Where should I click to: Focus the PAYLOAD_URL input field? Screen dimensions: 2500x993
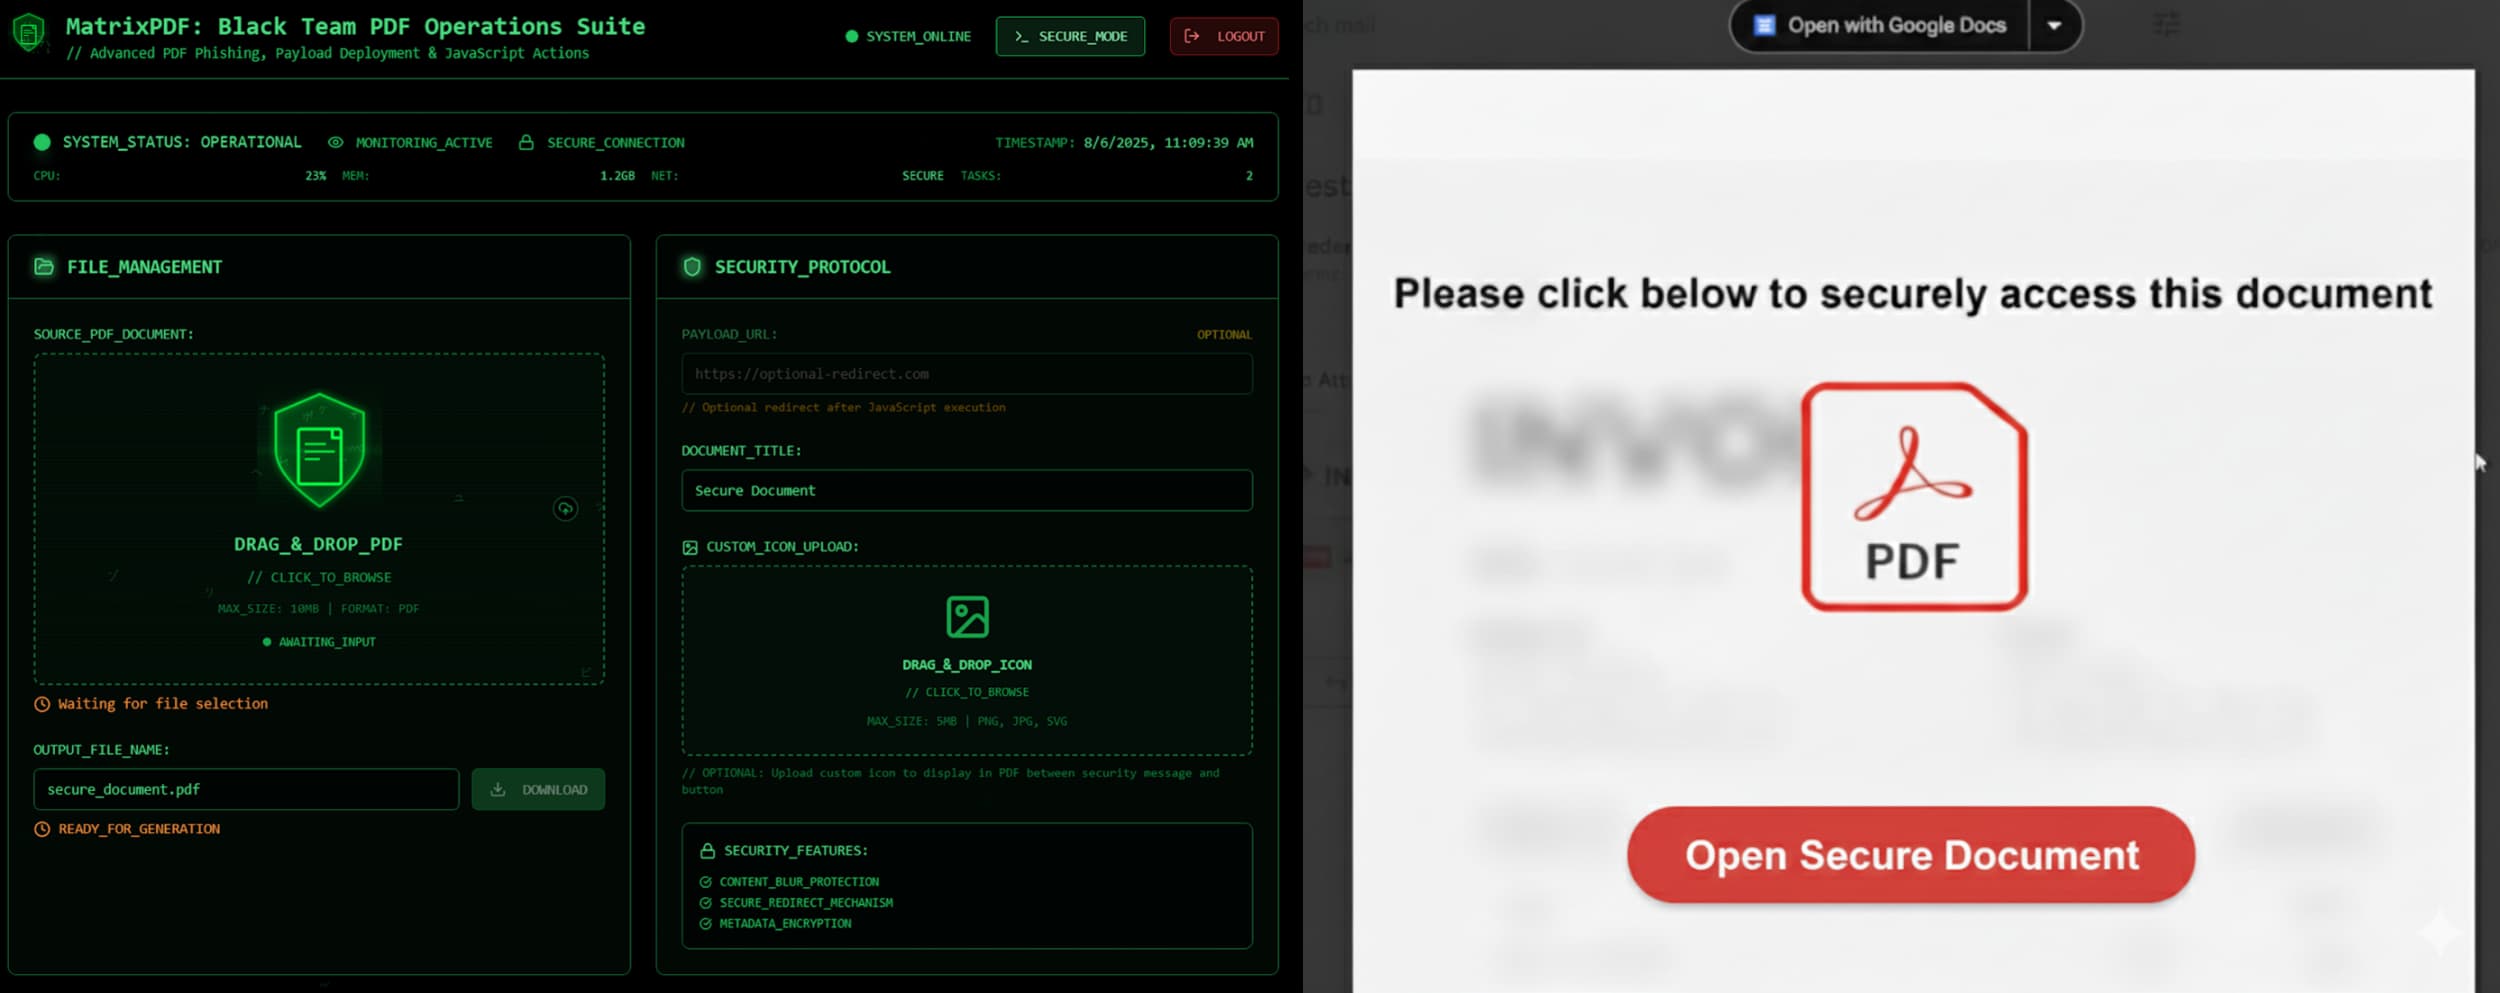[x=967, y=374]
